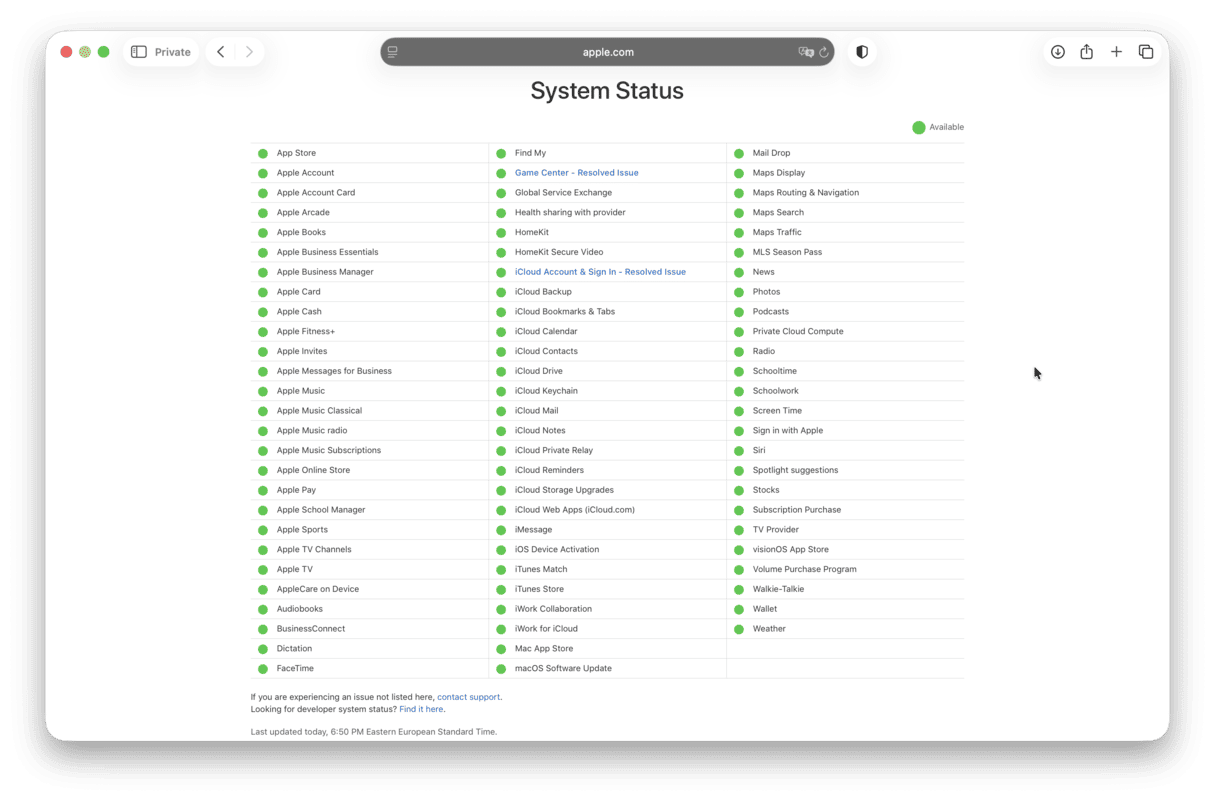Image resolution: width=1215 pixels, height=801 pixels.
Task: Show the tab overview
Action: 1146,51
